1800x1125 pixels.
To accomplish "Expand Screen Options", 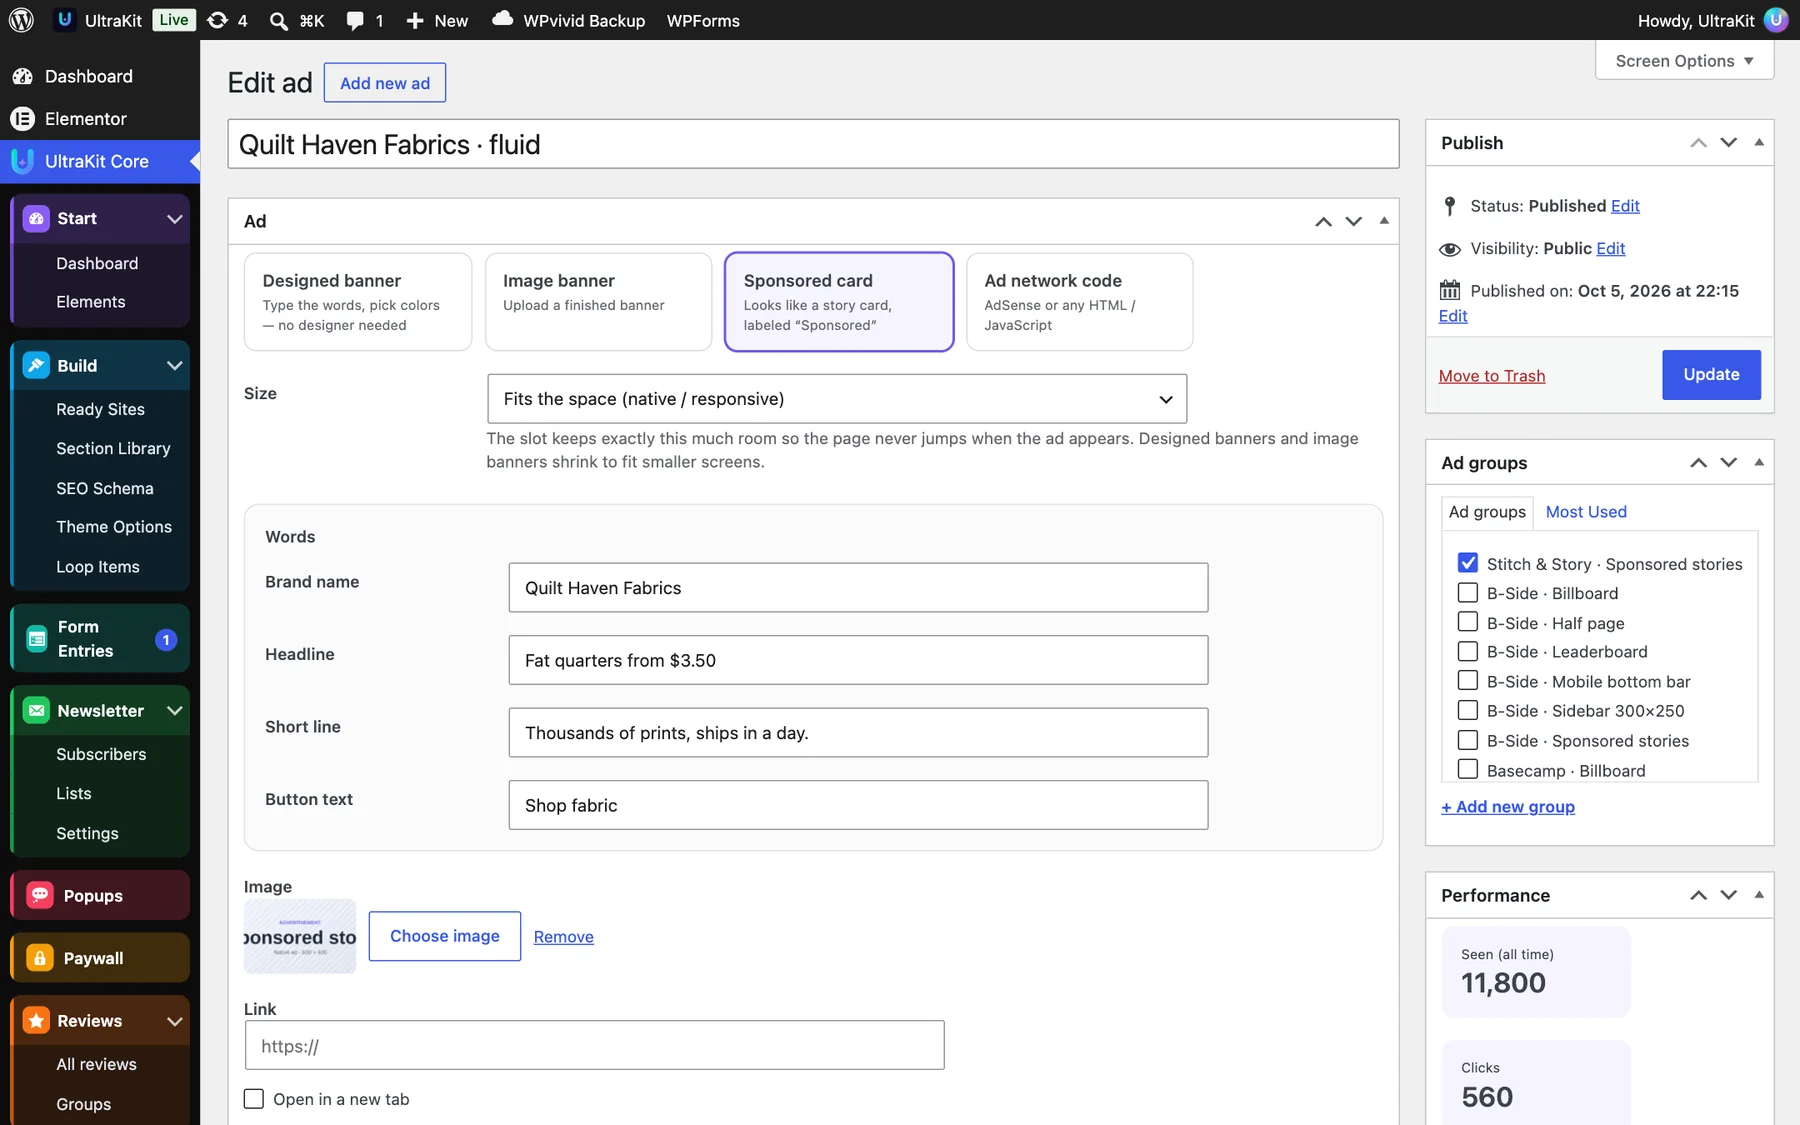I will click(1684, 61).
